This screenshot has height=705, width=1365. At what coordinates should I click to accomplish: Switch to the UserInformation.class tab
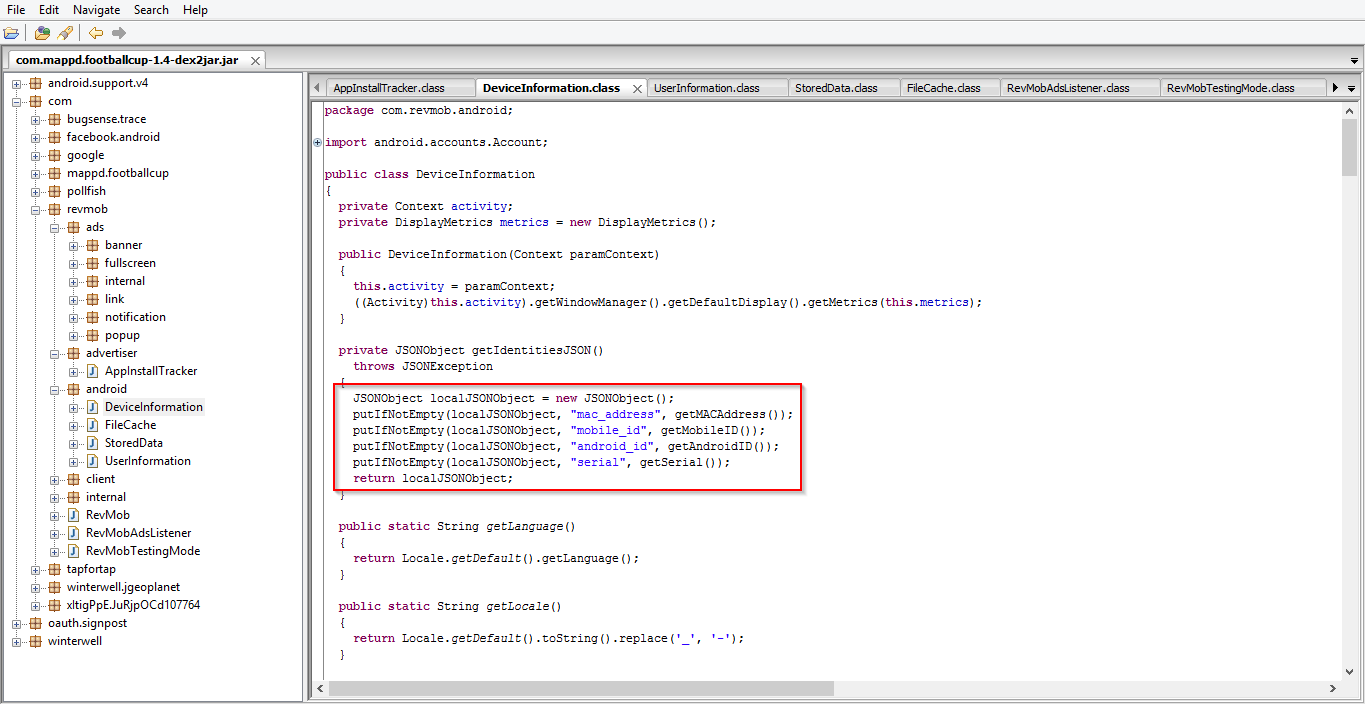(706, 88)
